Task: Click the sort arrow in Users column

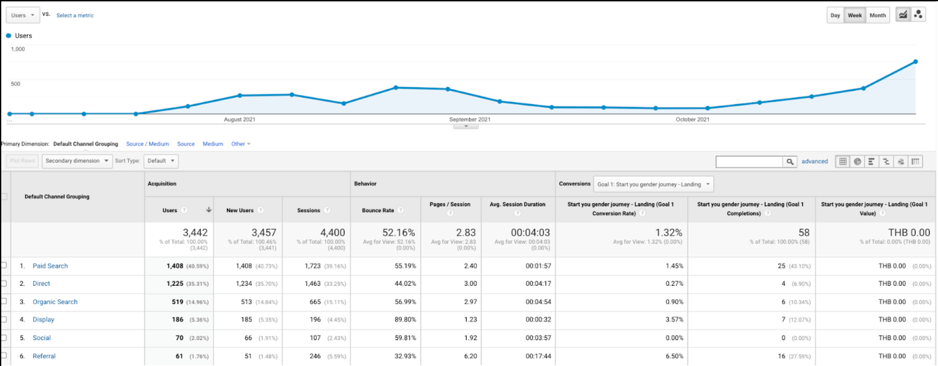Action: [x=208, y=210]
